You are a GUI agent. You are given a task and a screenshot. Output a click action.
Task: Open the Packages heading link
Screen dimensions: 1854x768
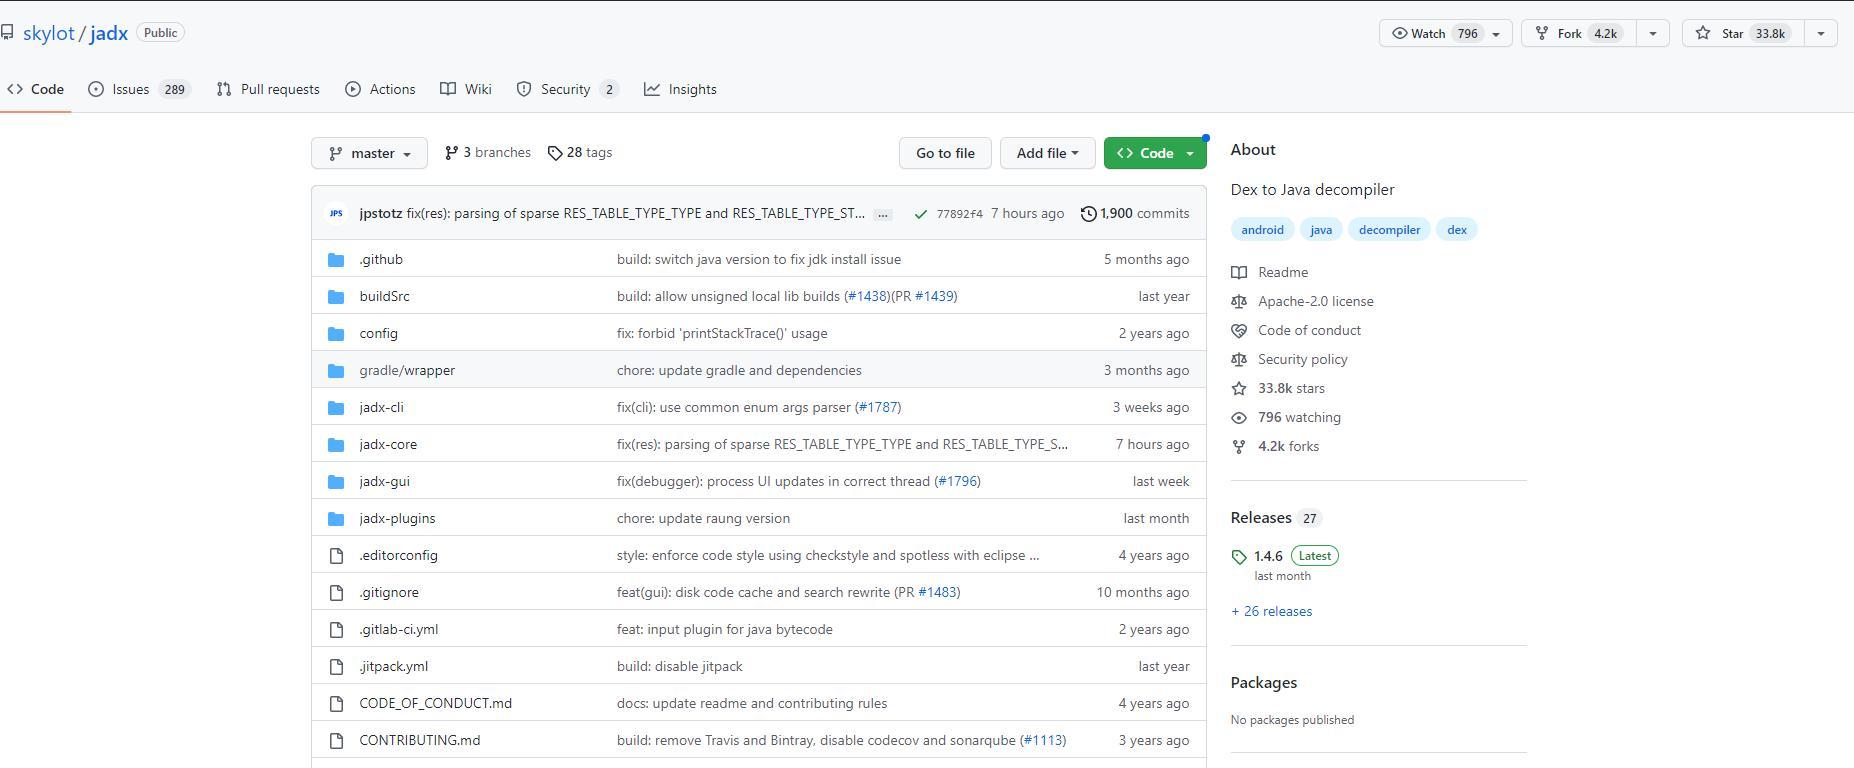[1264, 682]
